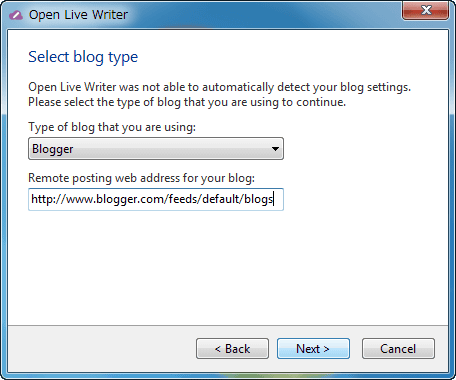
Task: Go to the previous step with Back
Action: (x=232, y=349)
